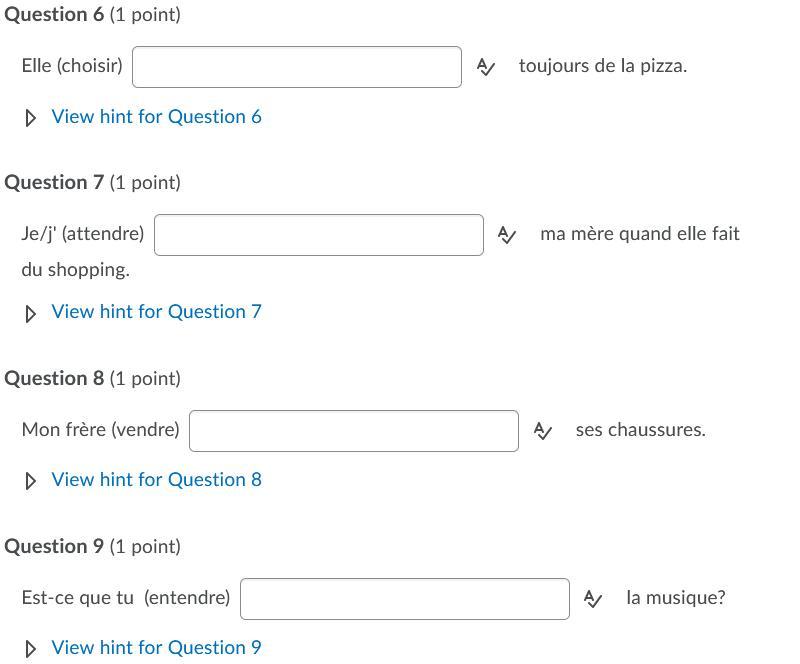
Task: Select the "Question 8 (1 point)" heading
Action: pos(93,379)
